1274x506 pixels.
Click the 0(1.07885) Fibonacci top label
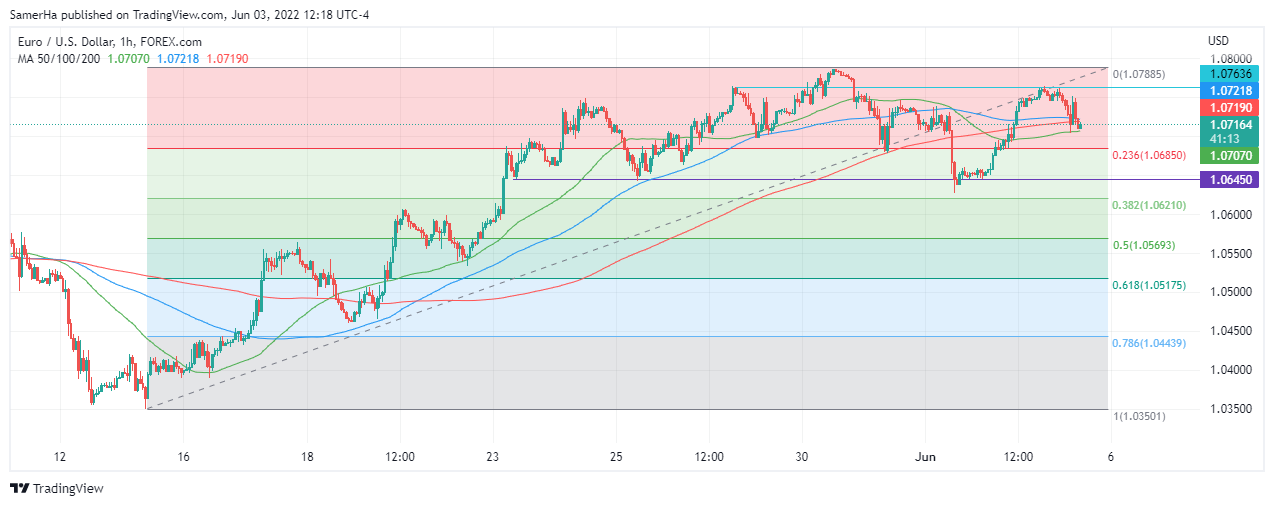coord(1138,74)
